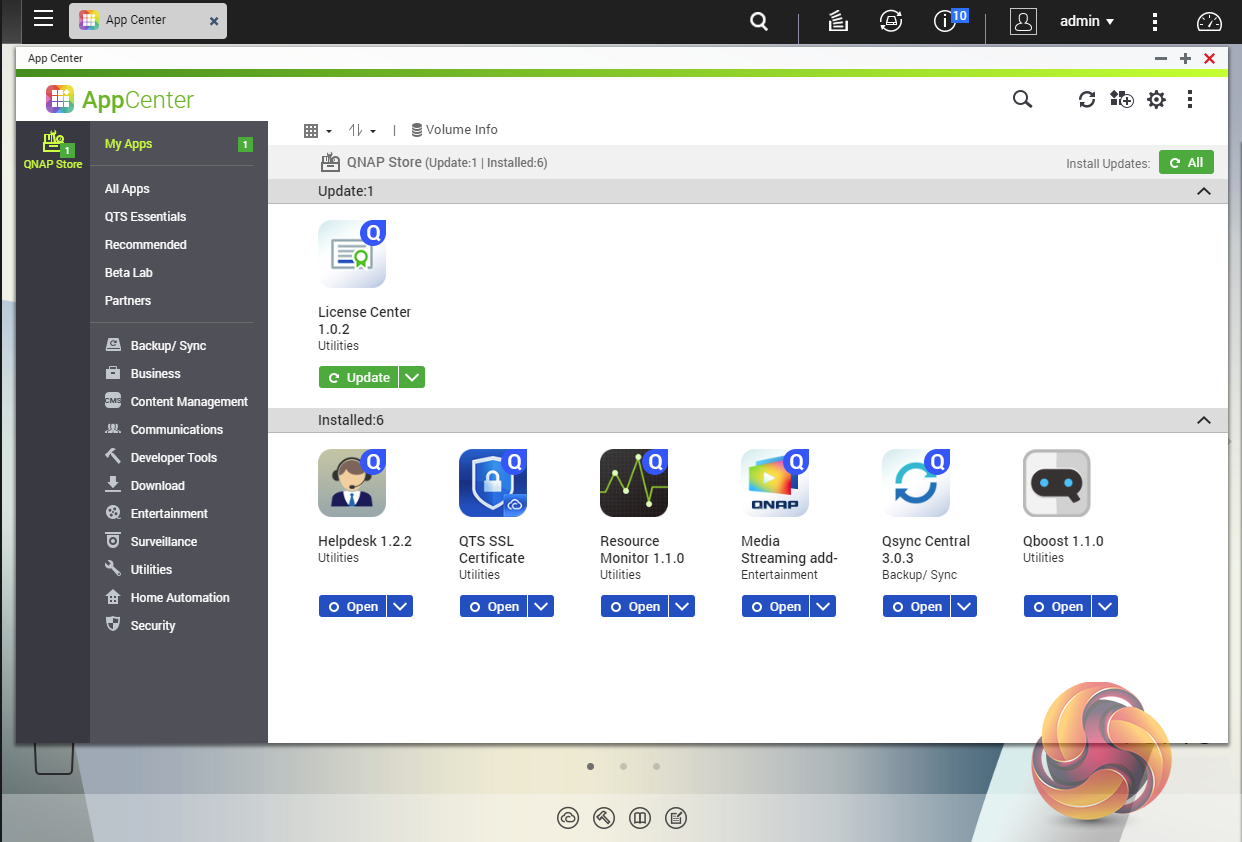1242x842 pixels.
Task: Expand Qsync Central Open dropdown arrow
Action: click(964, 606)
